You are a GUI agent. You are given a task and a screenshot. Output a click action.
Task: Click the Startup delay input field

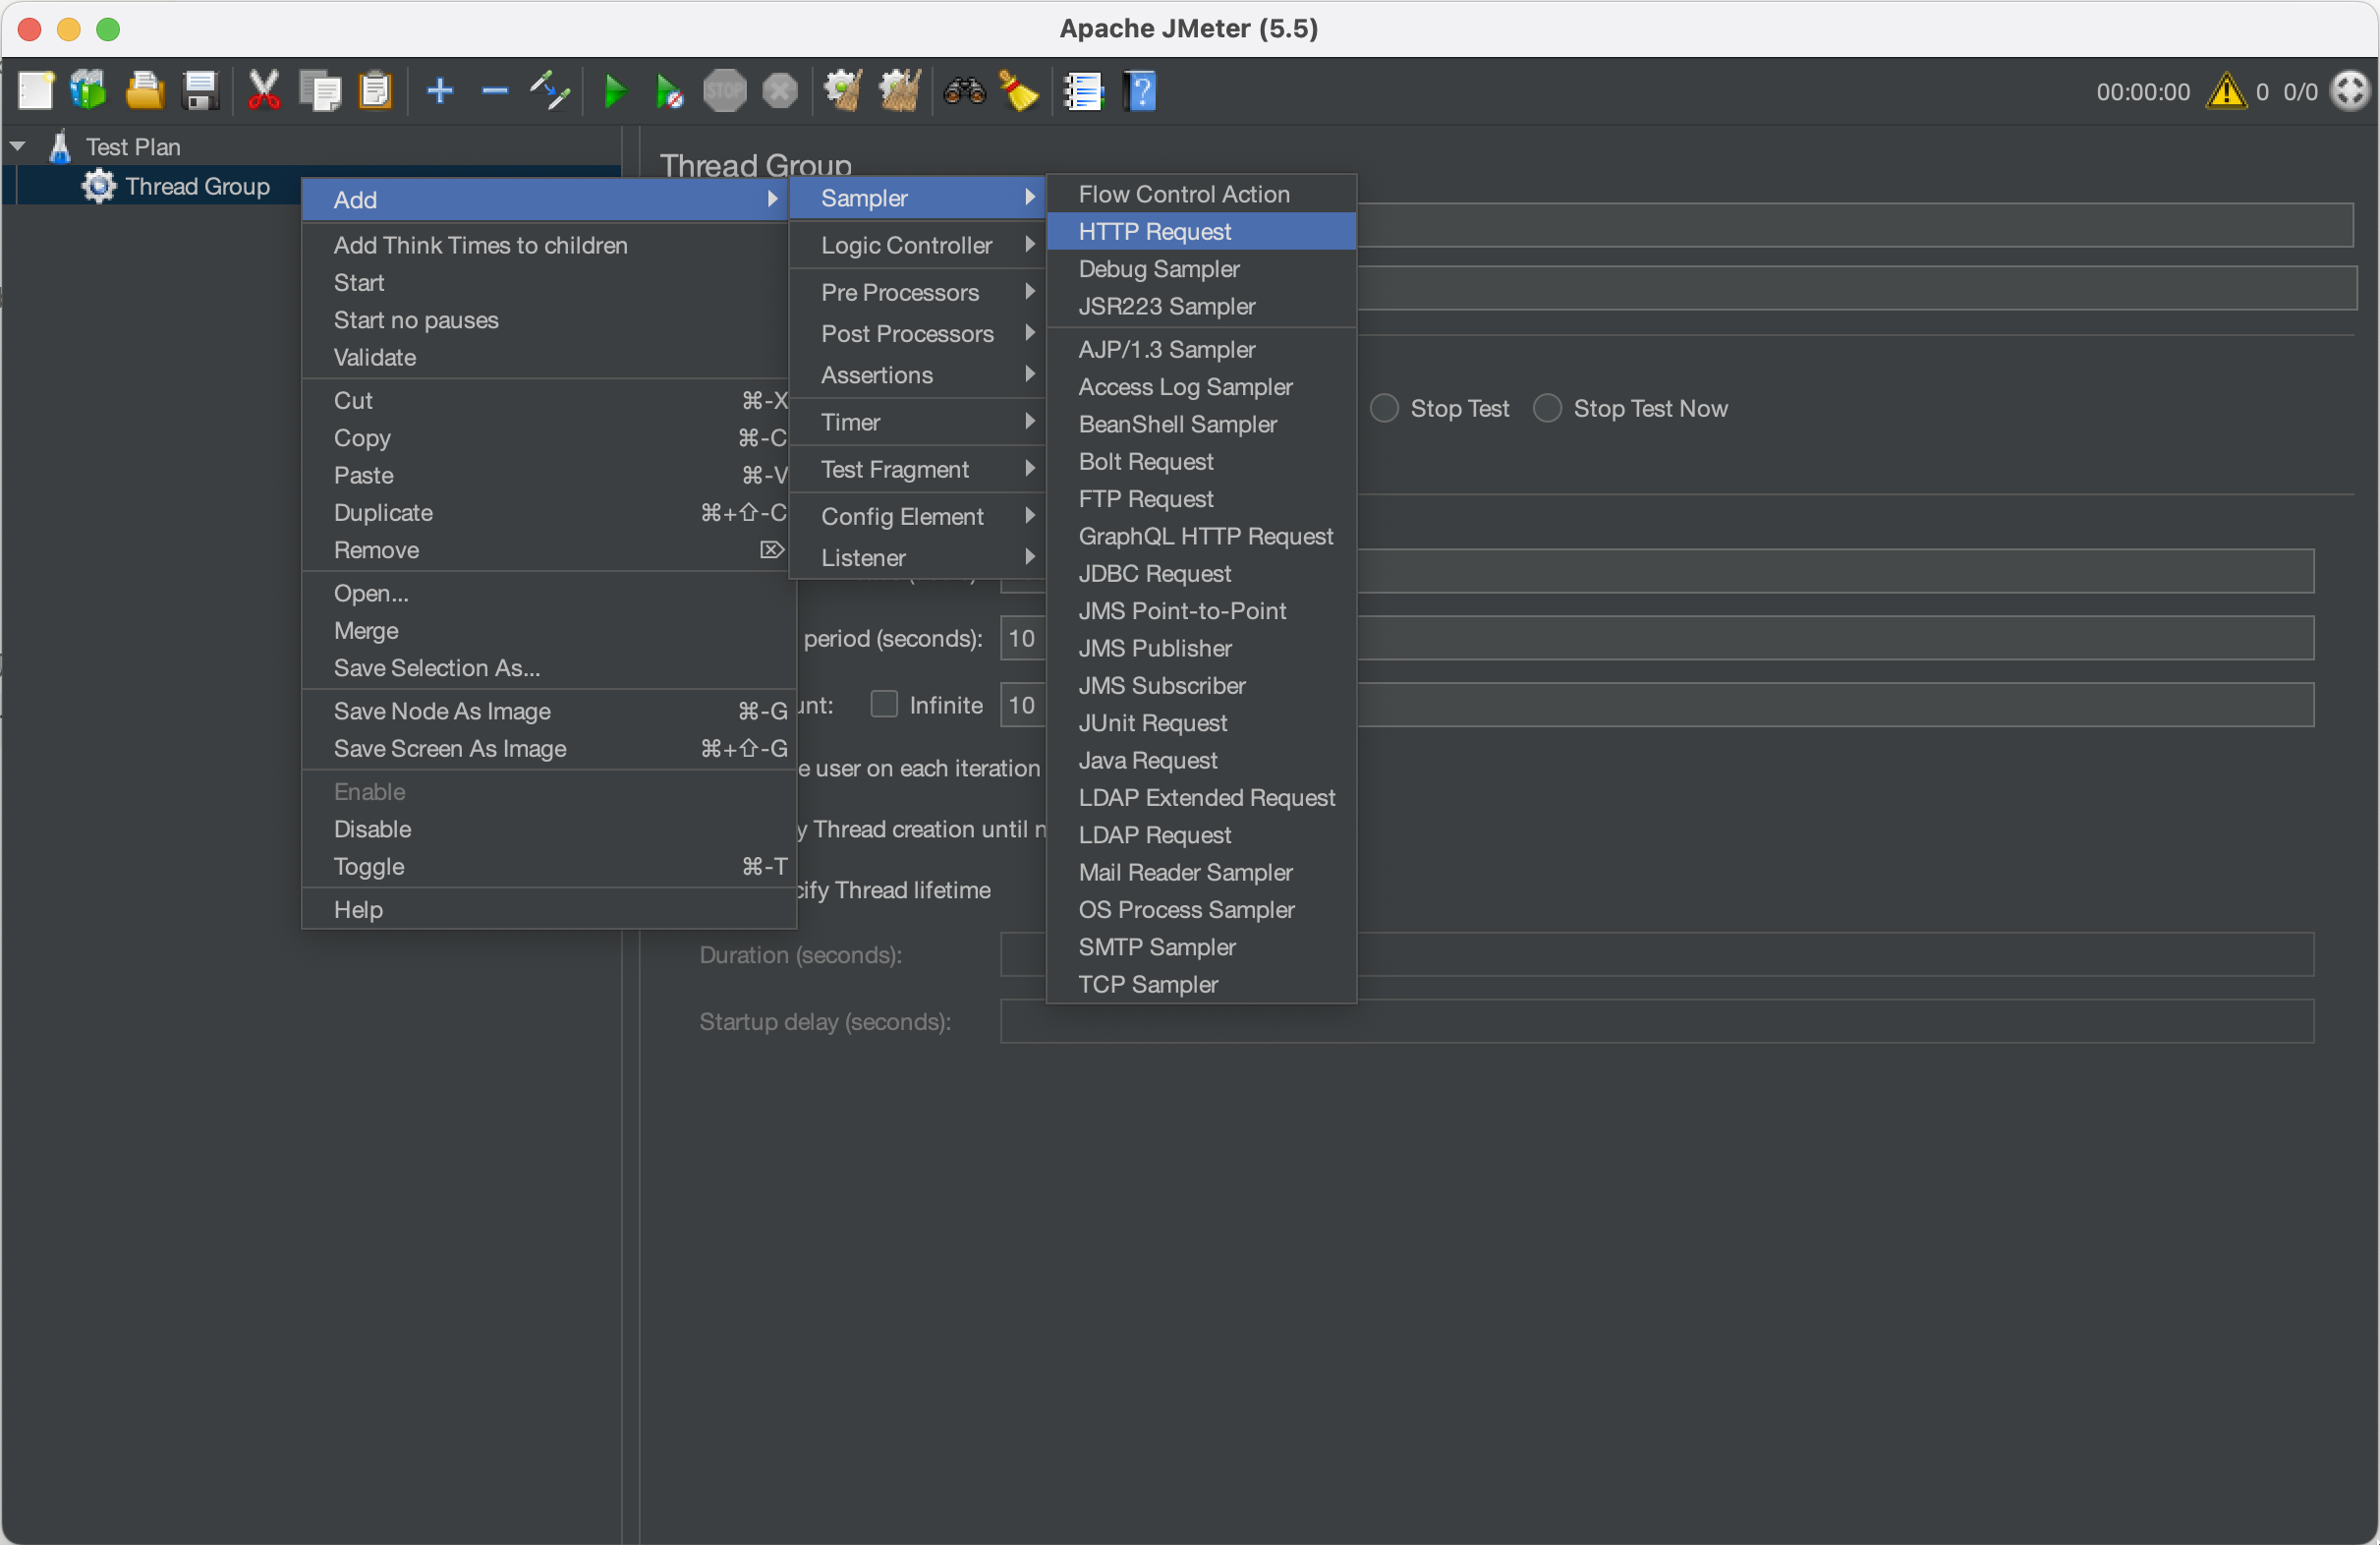(x=1657, y=1021)
